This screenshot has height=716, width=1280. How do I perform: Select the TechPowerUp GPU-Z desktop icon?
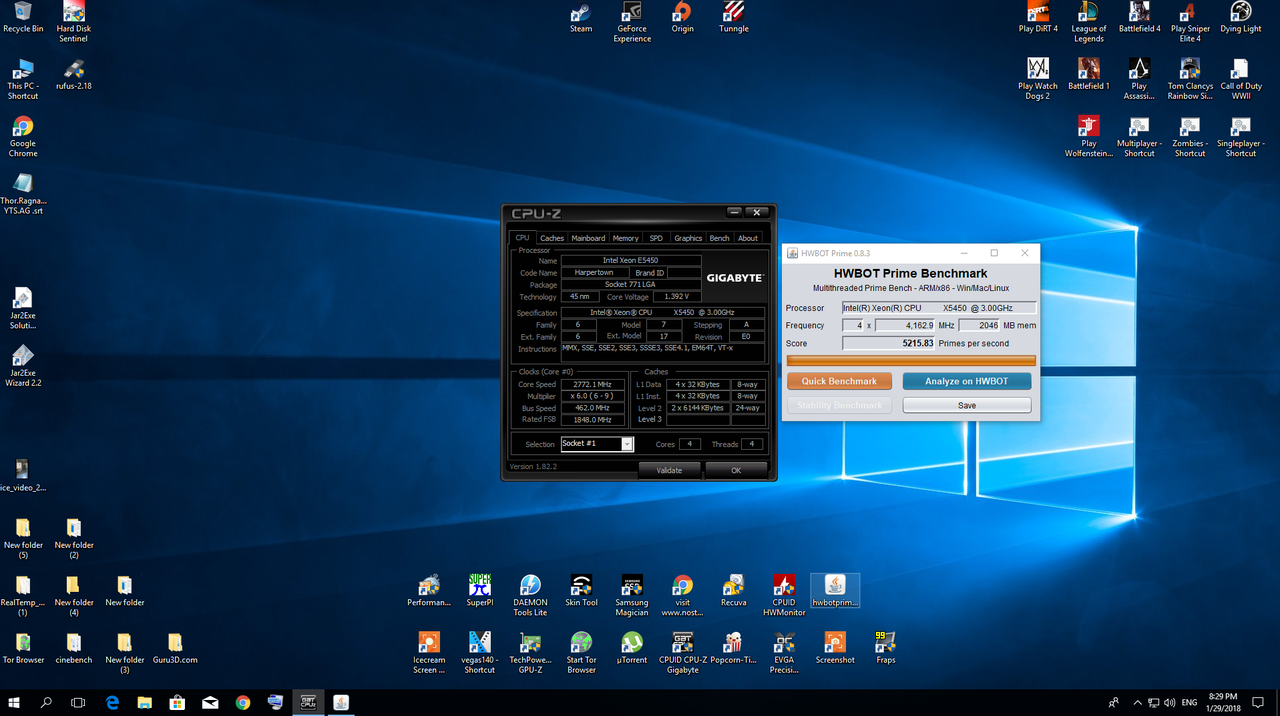pos(530,652)
